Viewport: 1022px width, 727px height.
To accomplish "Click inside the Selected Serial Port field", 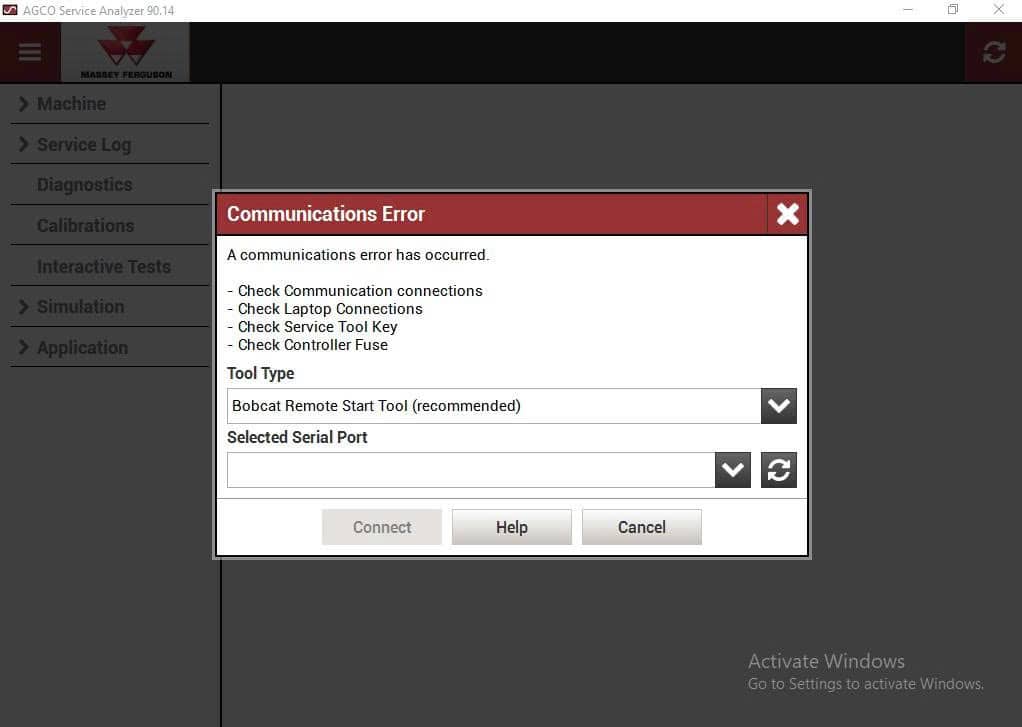I will pyautogui.click(x=470, y=470).
